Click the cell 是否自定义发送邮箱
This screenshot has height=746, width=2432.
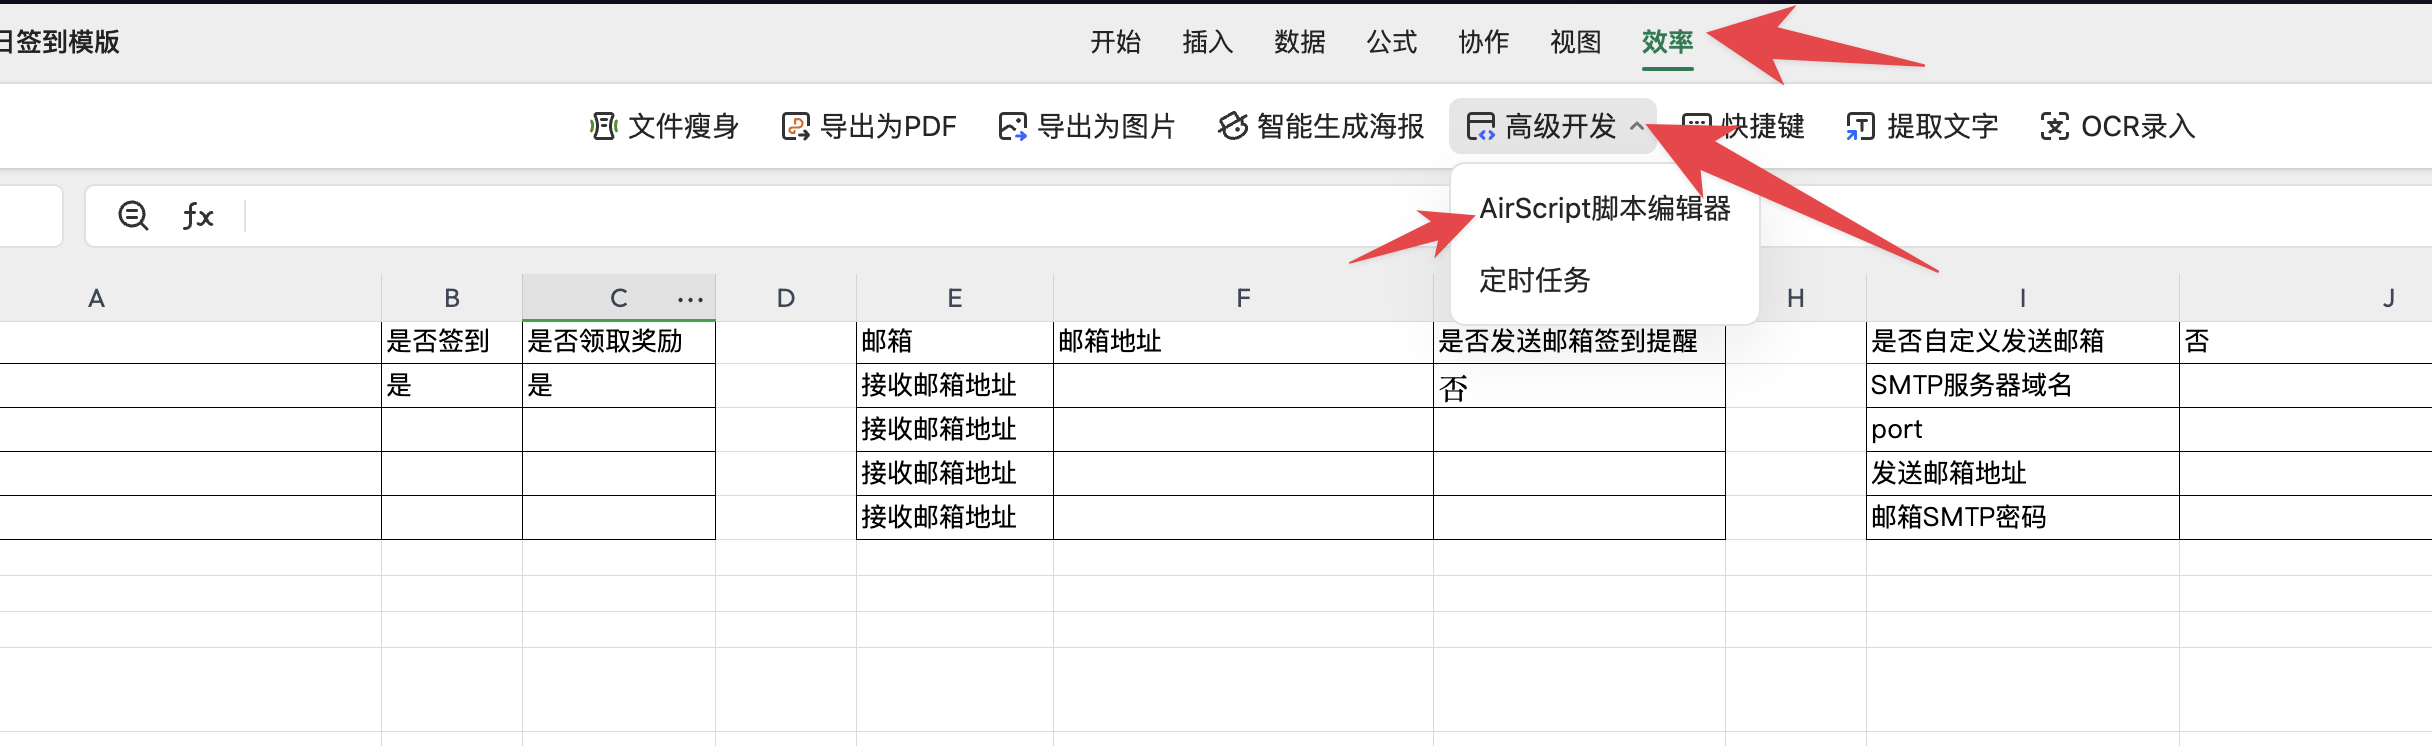pos(2023,342)
